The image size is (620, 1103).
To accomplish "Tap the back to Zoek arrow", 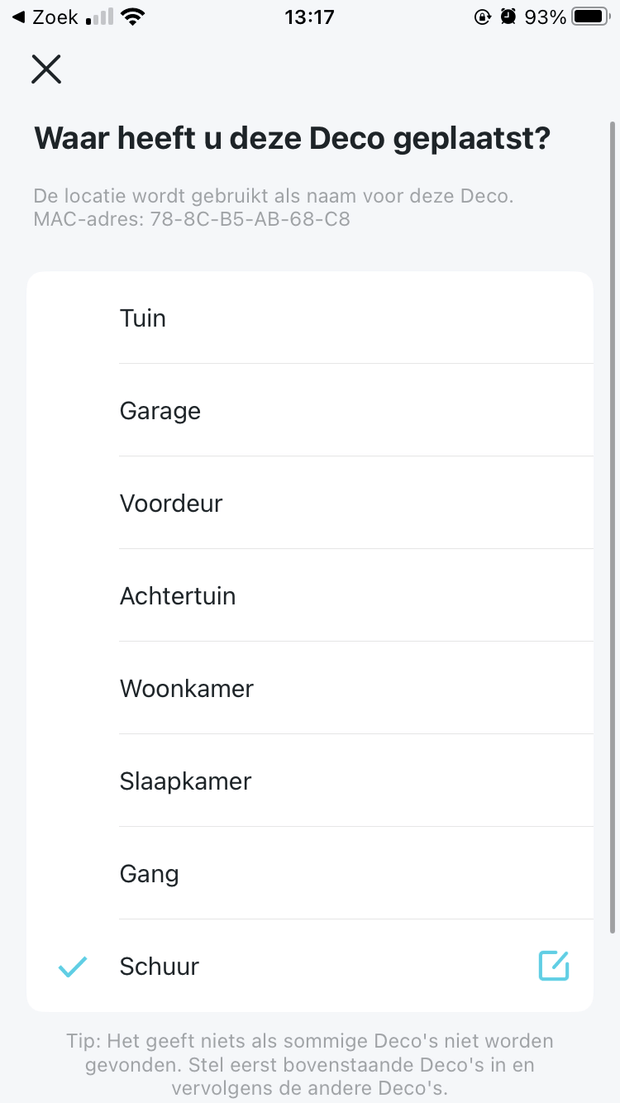I will 18,17.
